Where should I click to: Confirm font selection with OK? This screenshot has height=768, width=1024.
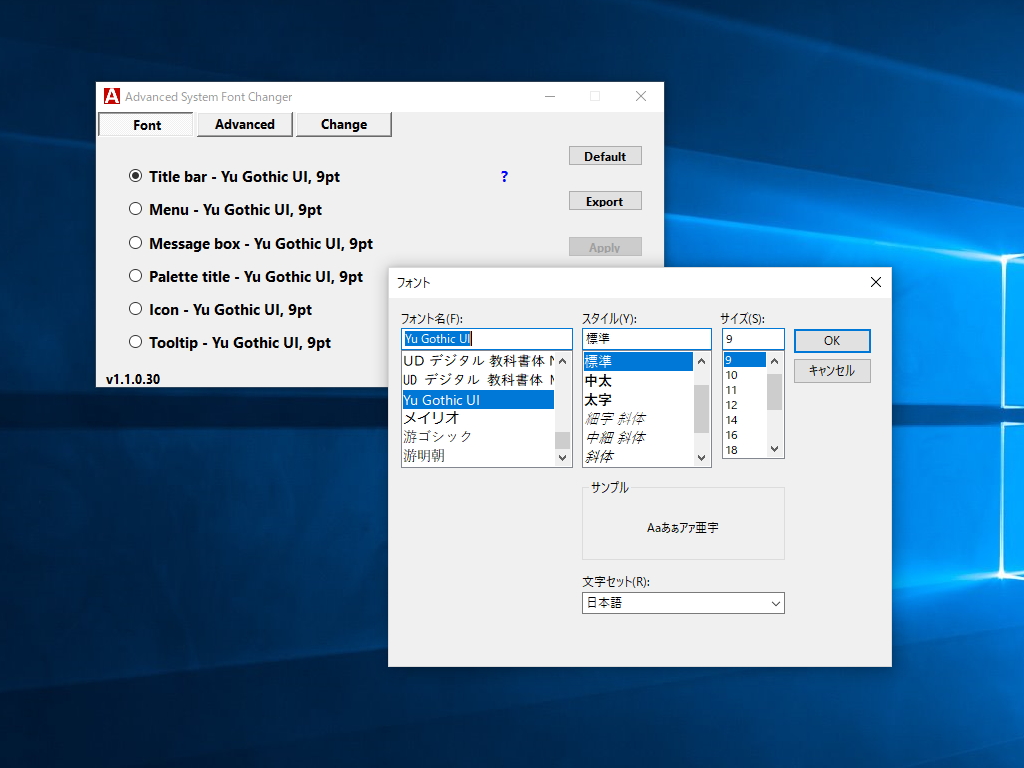830,340
